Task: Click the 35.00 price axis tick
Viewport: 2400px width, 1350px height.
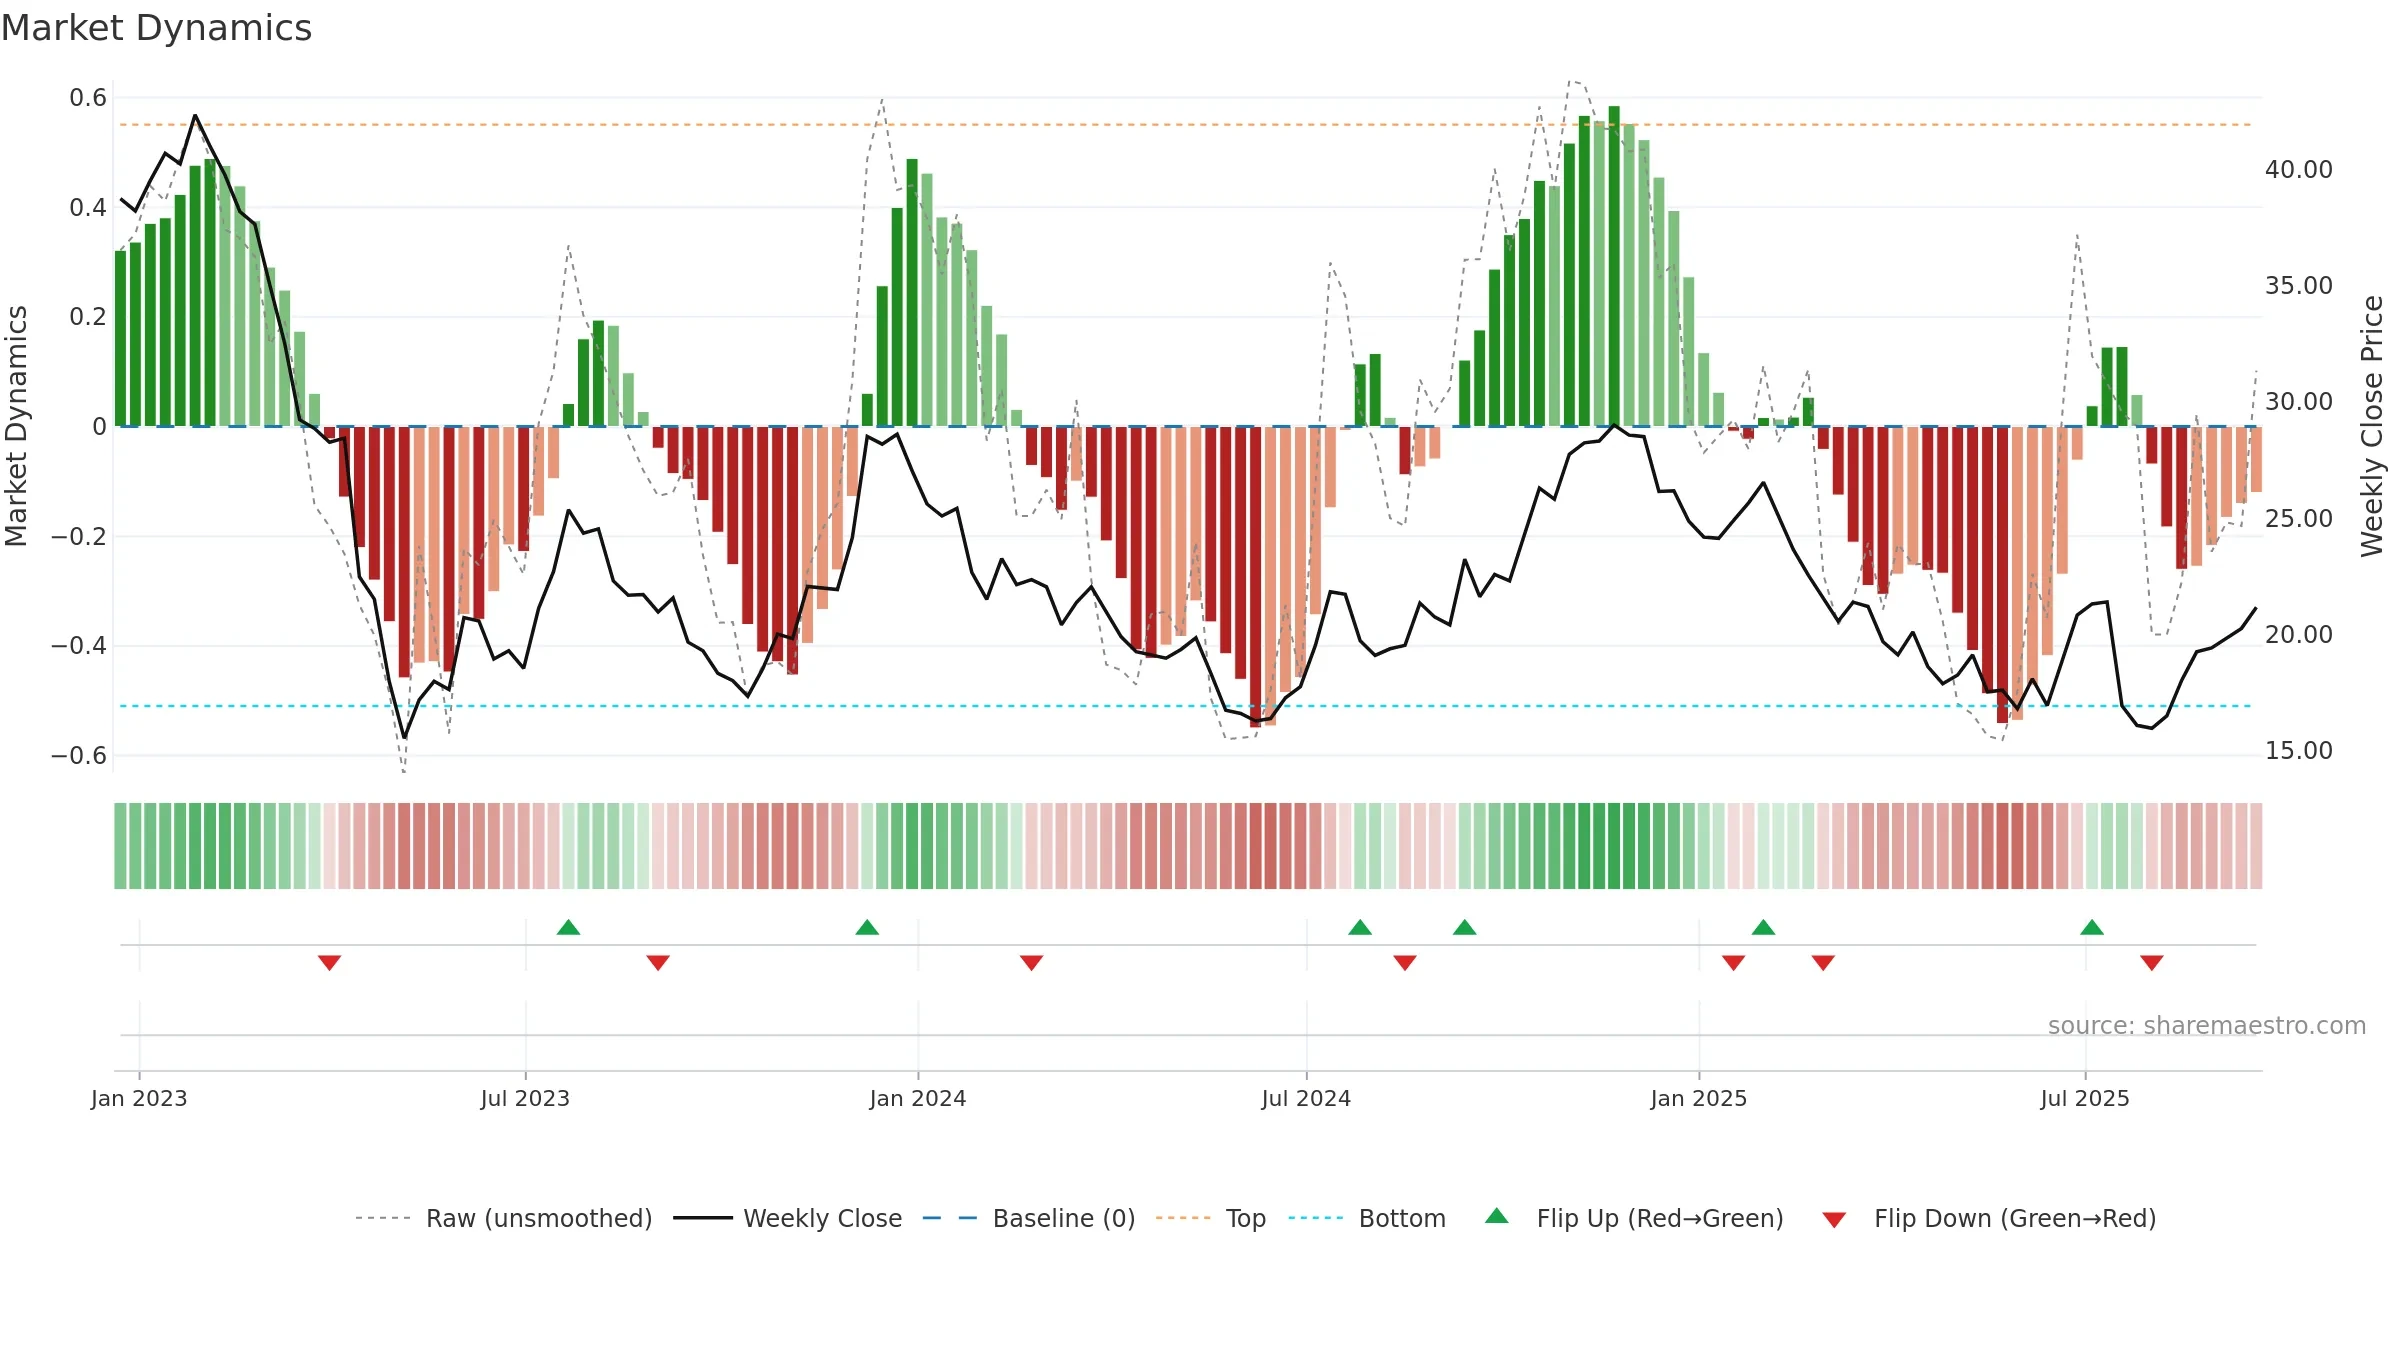Action: coord(2299,286)
